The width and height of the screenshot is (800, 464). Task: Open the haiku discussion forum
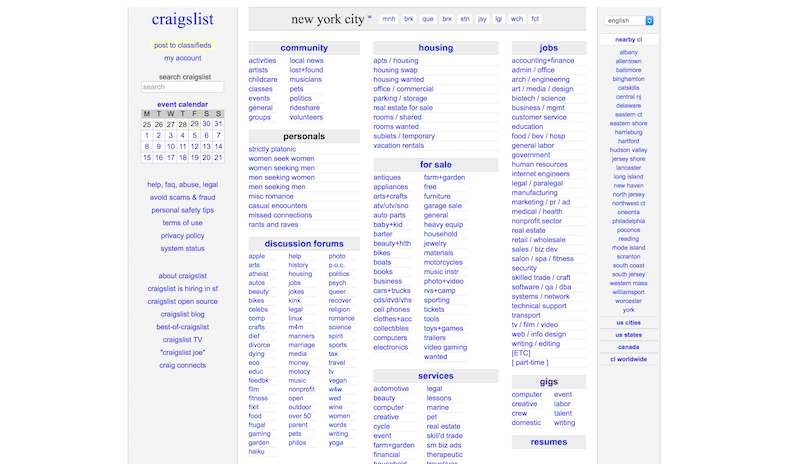pos(256,452)
